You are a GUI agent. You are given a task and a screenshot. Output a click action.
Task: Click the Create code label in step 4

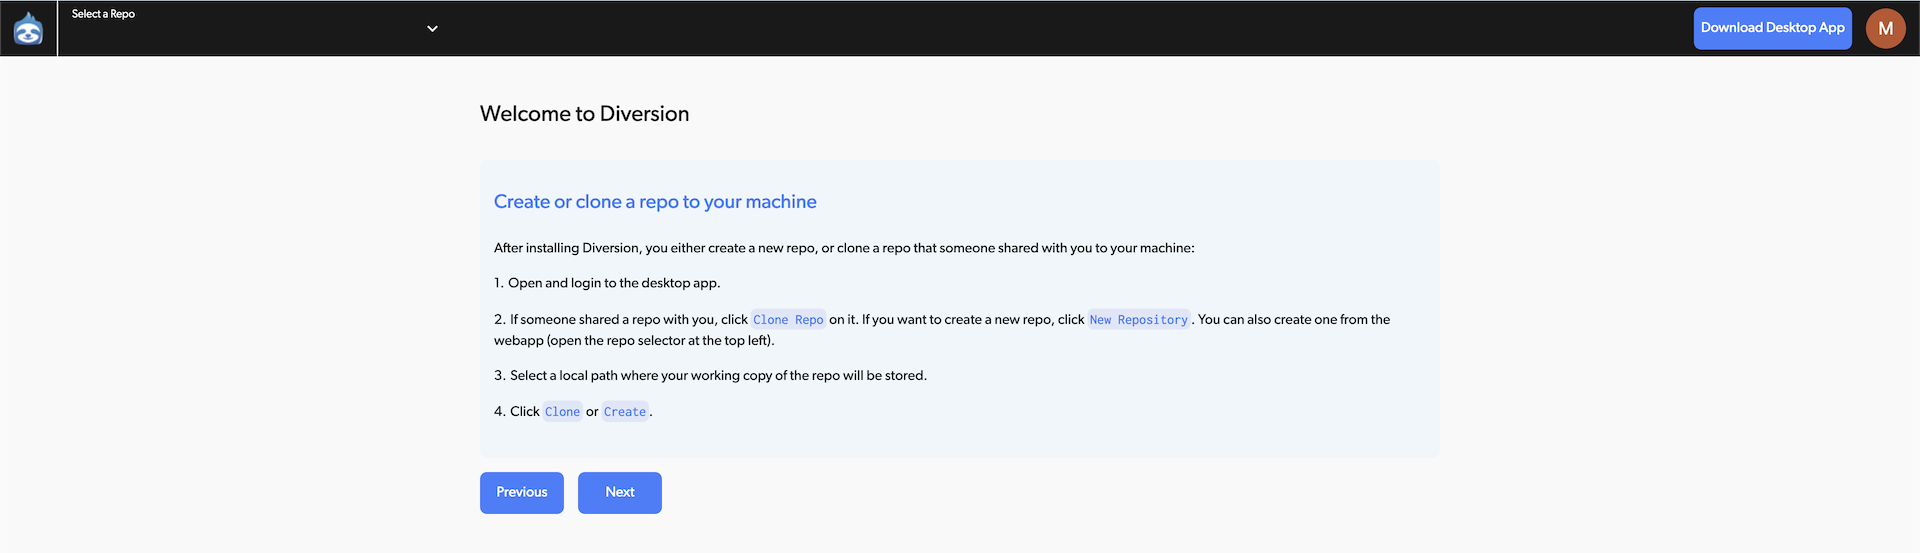click(x=625, y=412)
